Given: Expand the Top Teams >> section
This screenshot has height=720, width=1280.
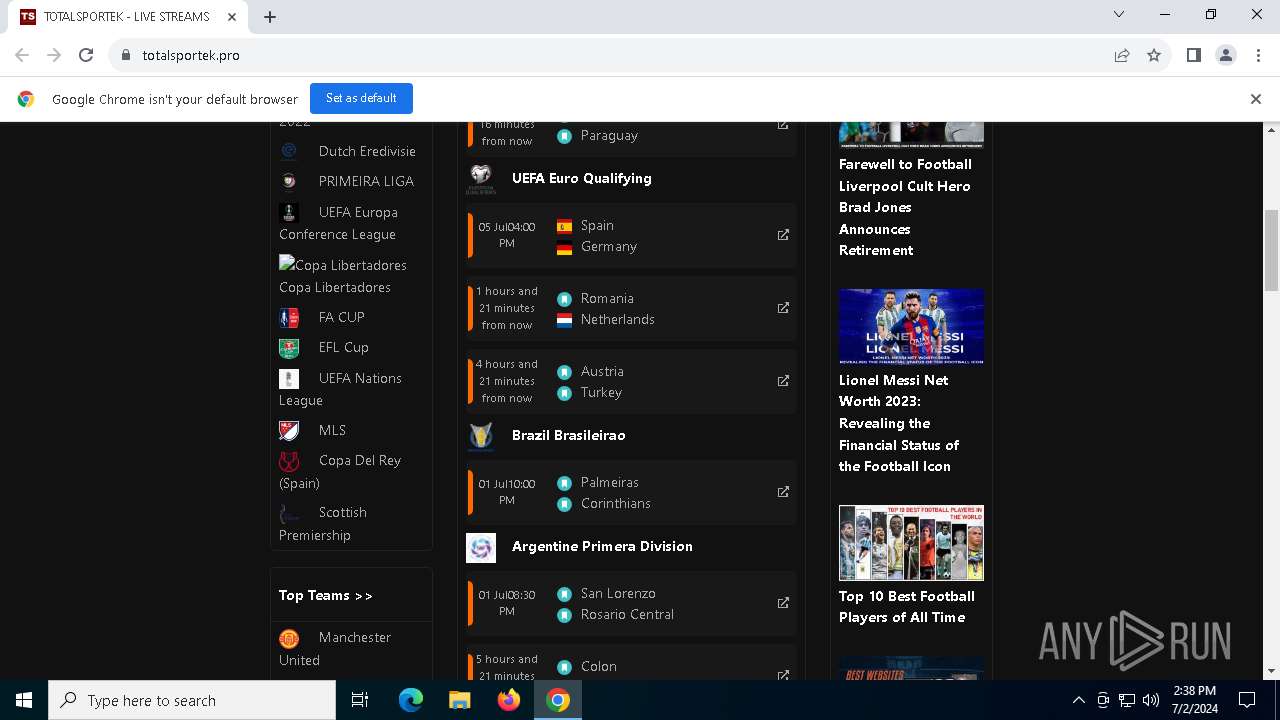Looking at the screenshot, I should [x=326, y=595].
